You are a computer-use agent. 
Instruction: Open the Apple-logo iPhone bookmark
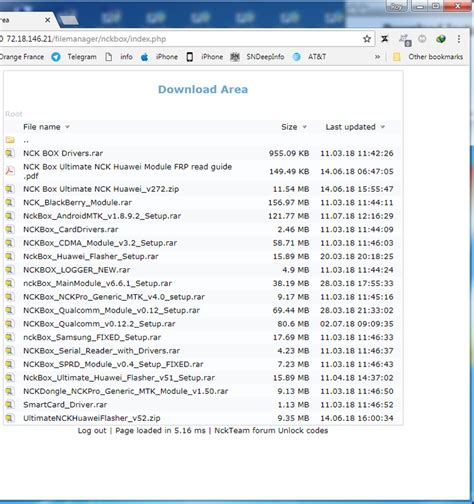(159, 57)
